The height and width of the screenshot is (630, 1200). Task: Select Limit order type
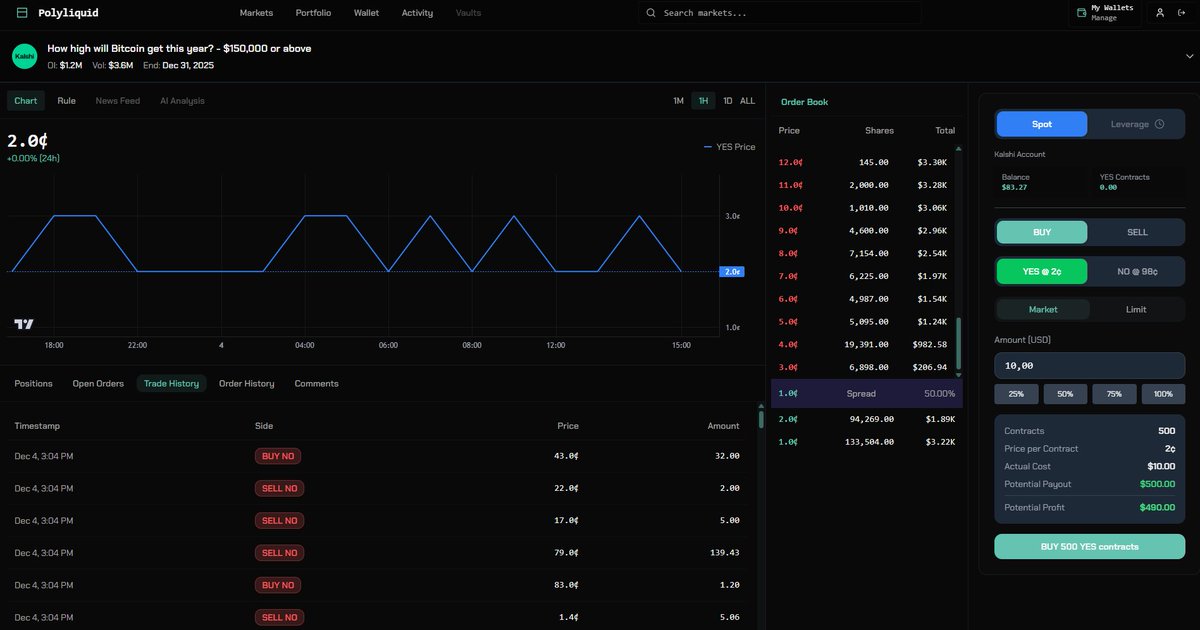tap(1137, 309)
